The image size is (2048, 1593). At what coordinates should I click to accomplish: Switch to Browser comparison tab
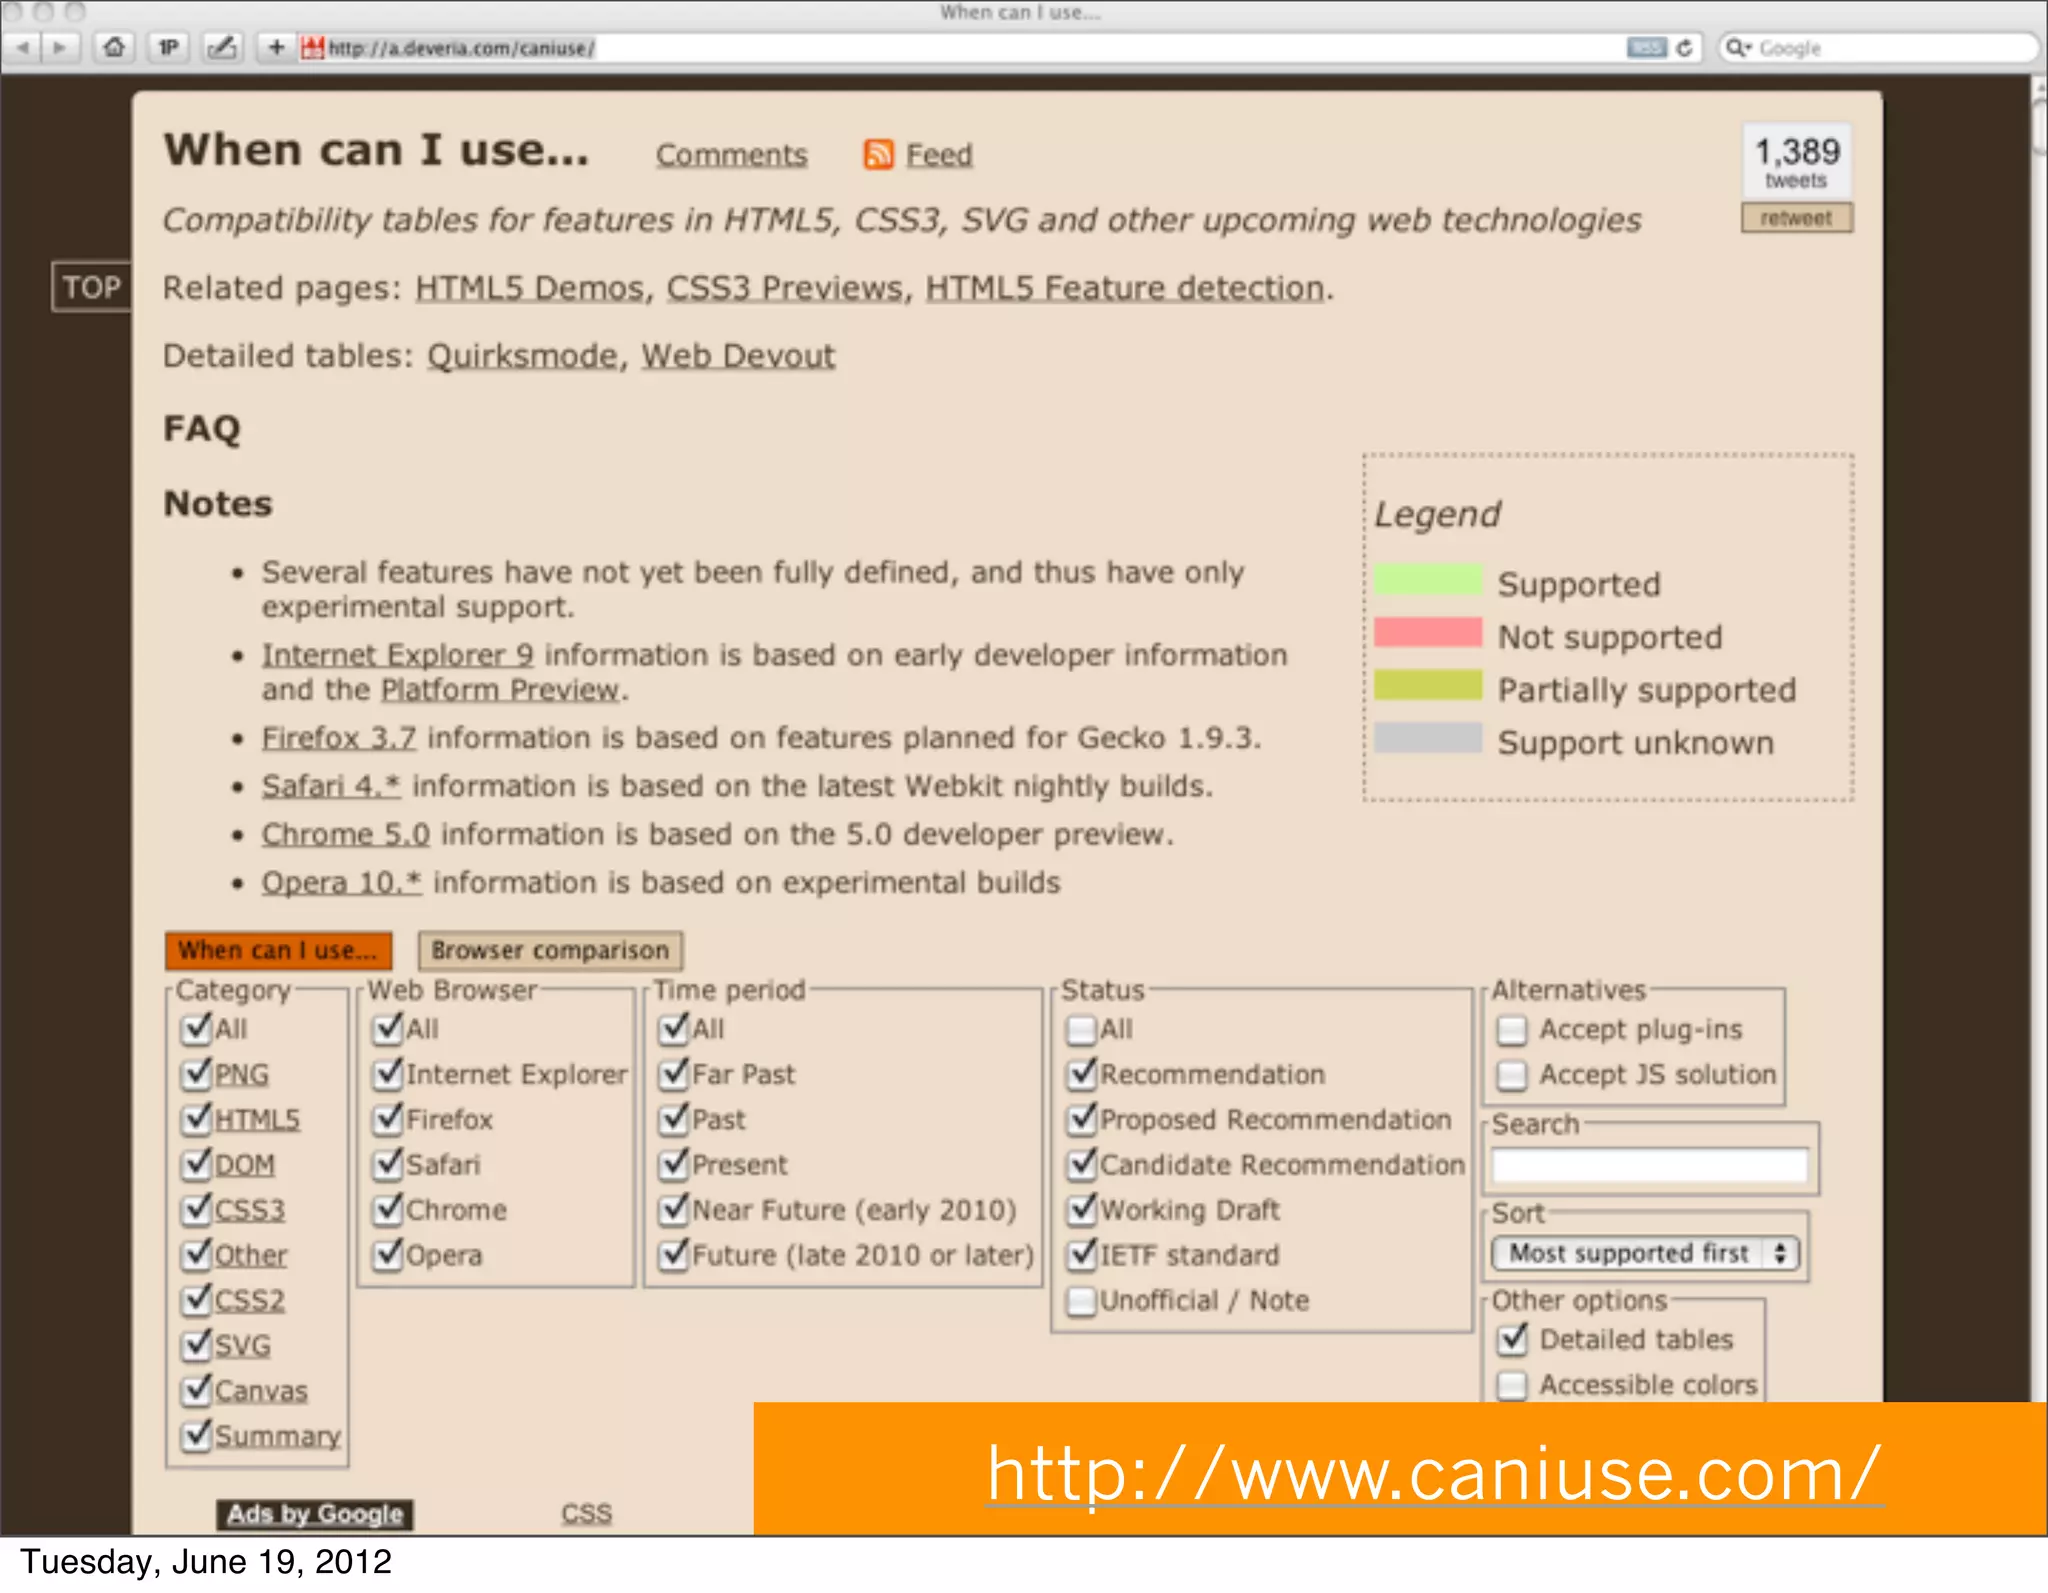click(x=550, y=950)
